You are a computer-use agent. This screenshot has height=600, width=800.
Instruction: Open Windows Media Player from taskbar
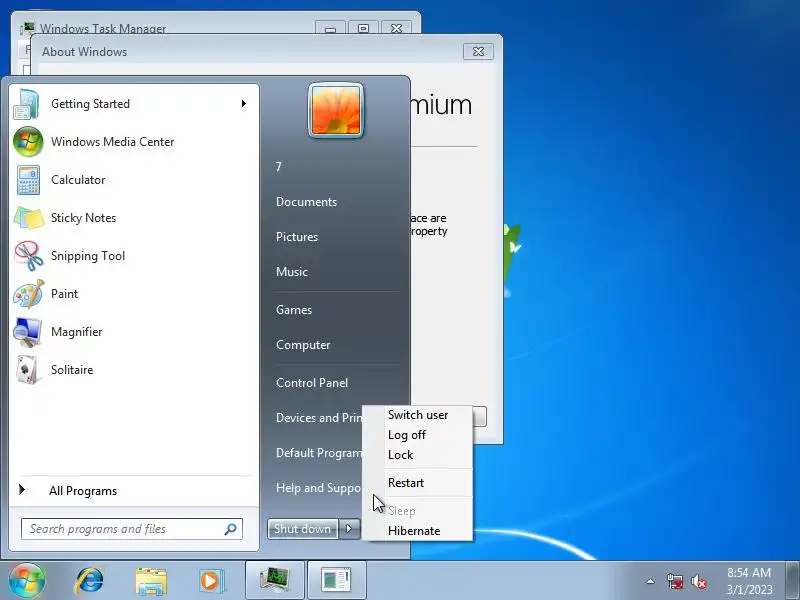pyautogui.click(x=212, y=581)
